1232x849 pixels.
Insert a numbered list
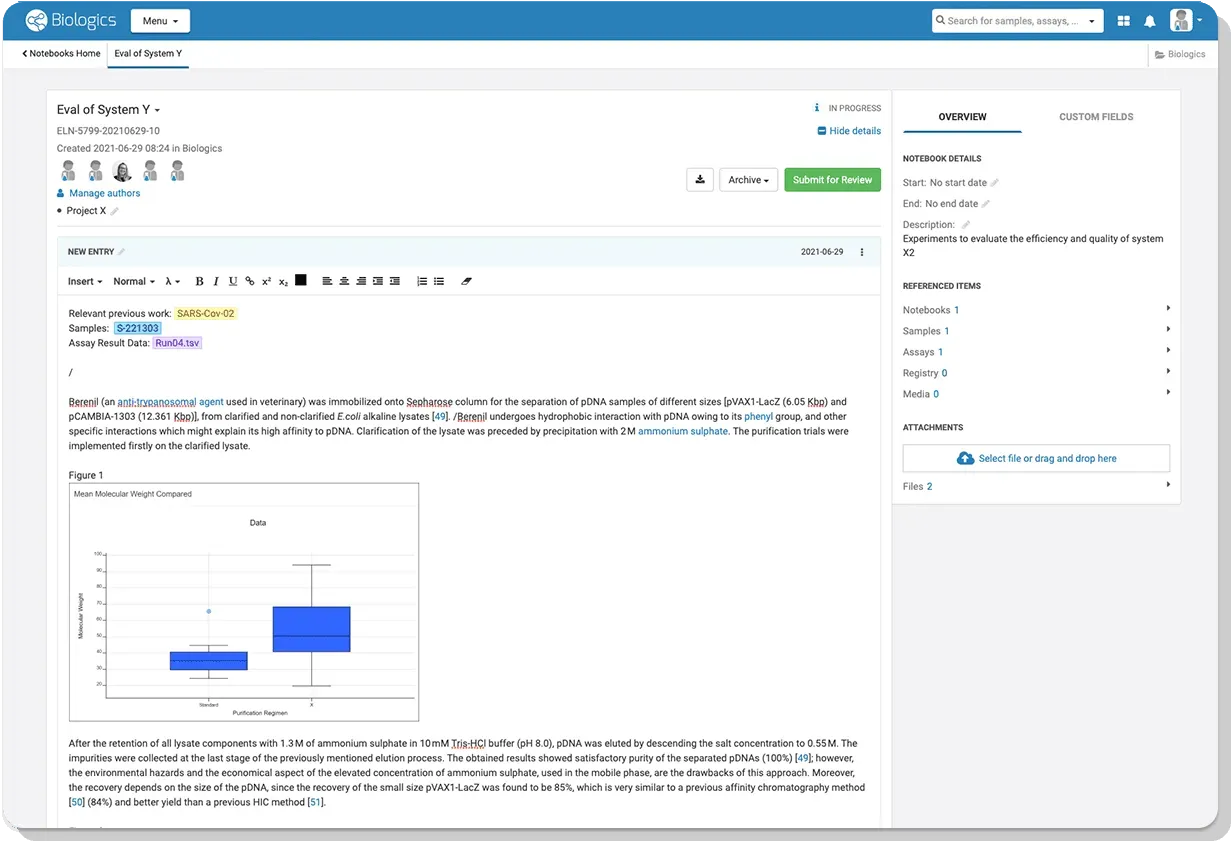422,282
